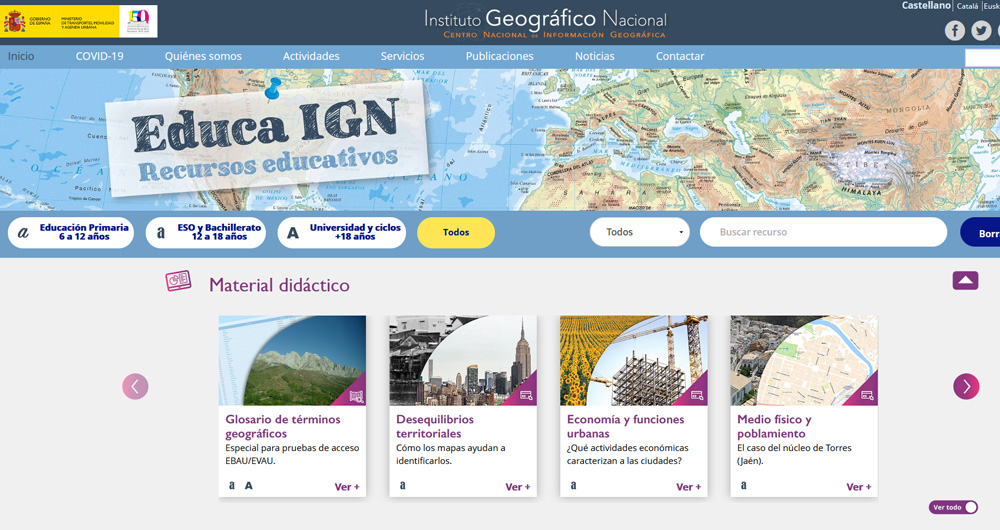Click the level 'a' icon on Medio físico card
Screen dimensions: 1000x530
point(744,485)
